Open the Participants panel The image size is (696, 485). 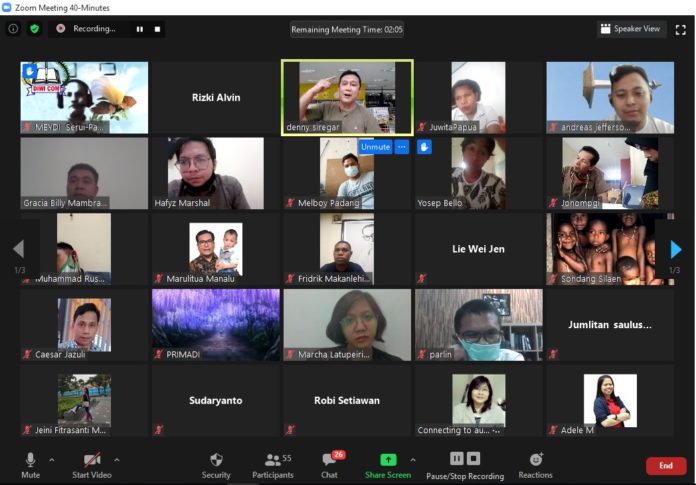(273, 465)
